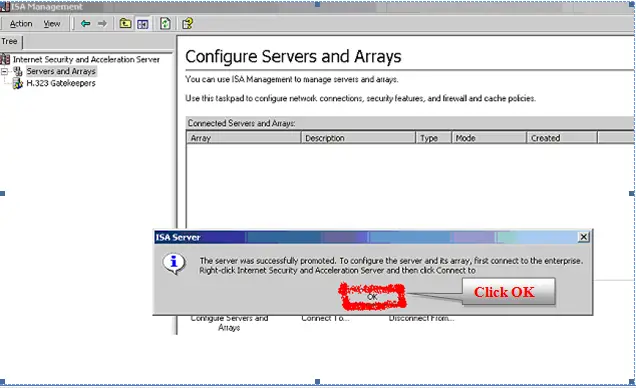Click the information icon in ISA Server dialog

click(174, 264)
